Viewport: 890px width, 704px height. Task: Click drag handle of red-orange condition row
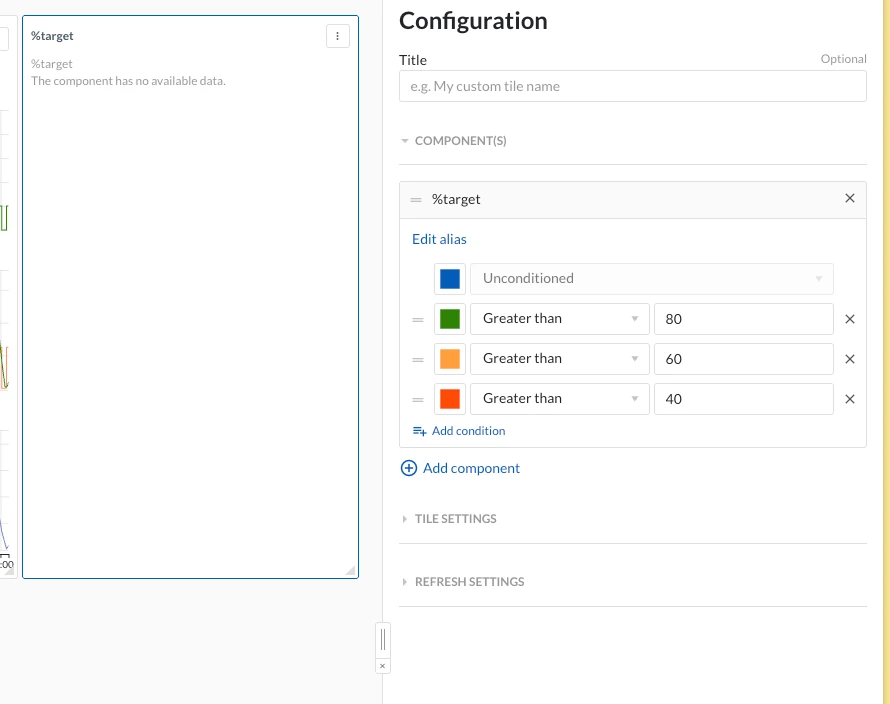[x=418, y=399]
